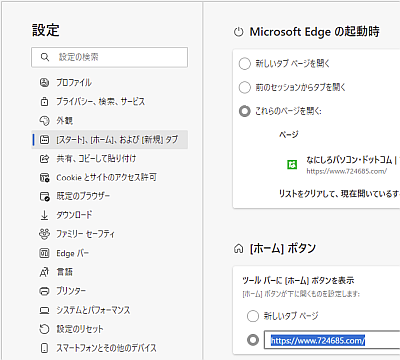Viewport: 400px width, 360px height.
Task: Click the search magnifier icon in settings
Action: 45,57
